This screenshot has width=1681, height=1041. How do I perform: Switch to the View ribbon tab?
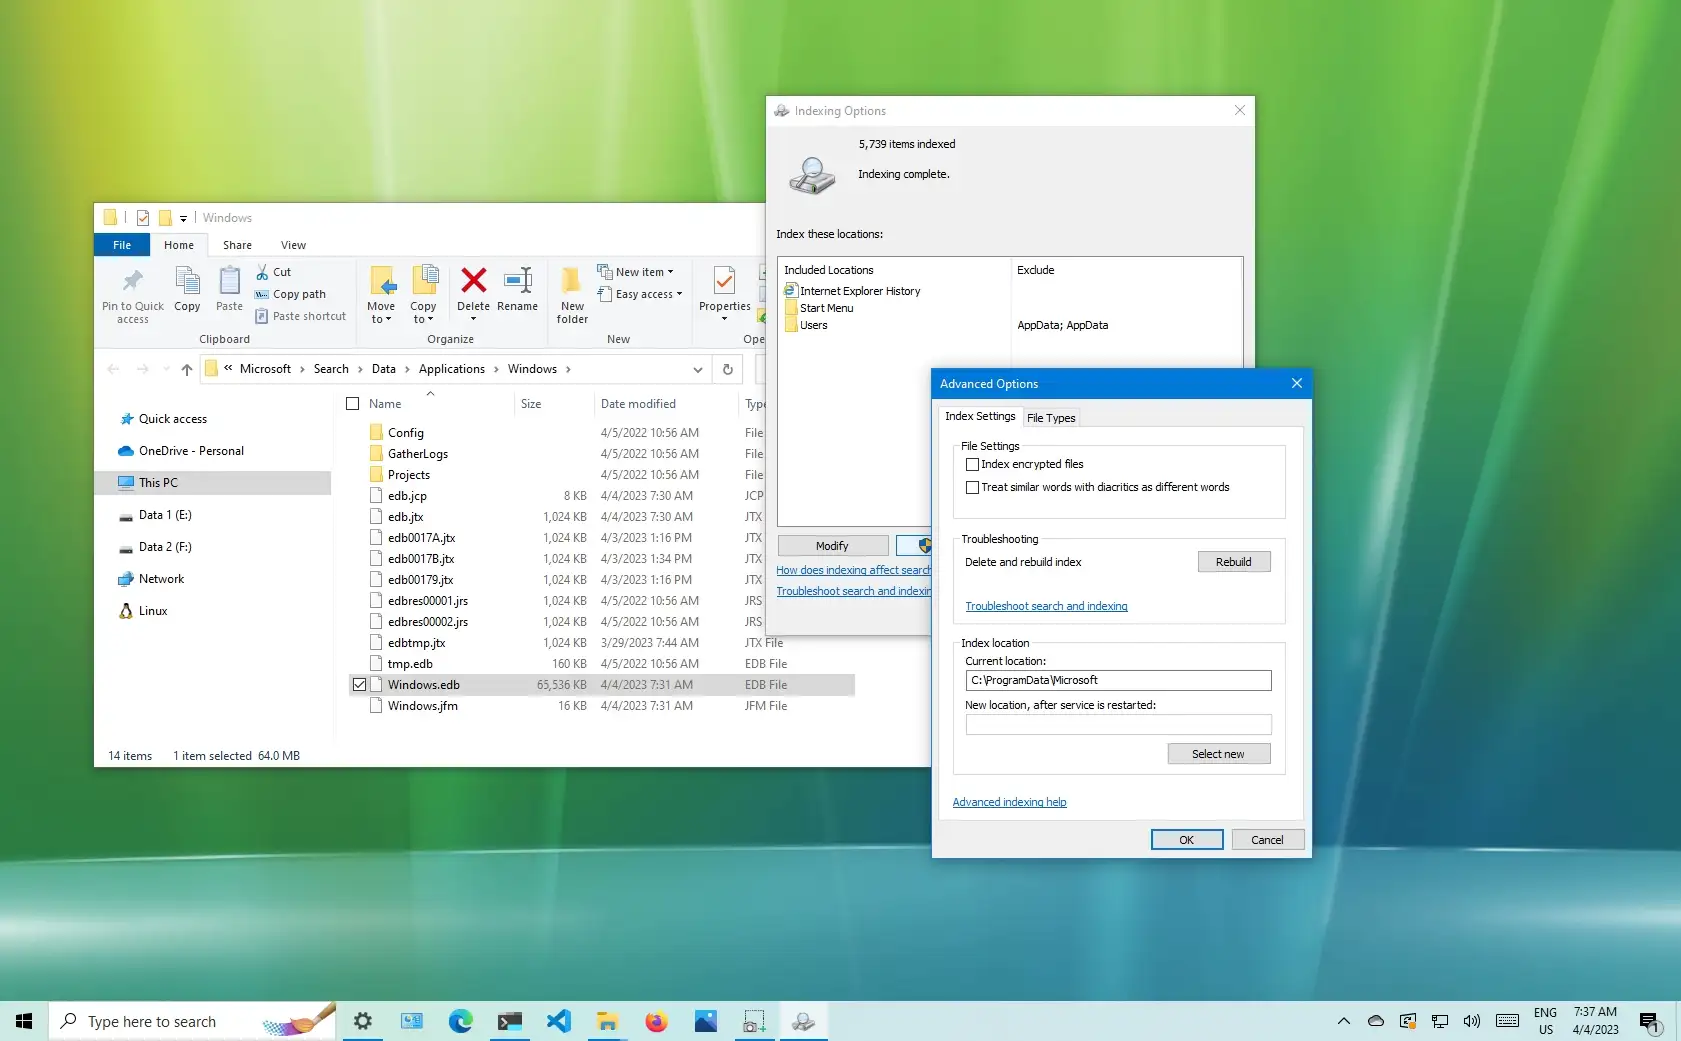pos(293,244)
